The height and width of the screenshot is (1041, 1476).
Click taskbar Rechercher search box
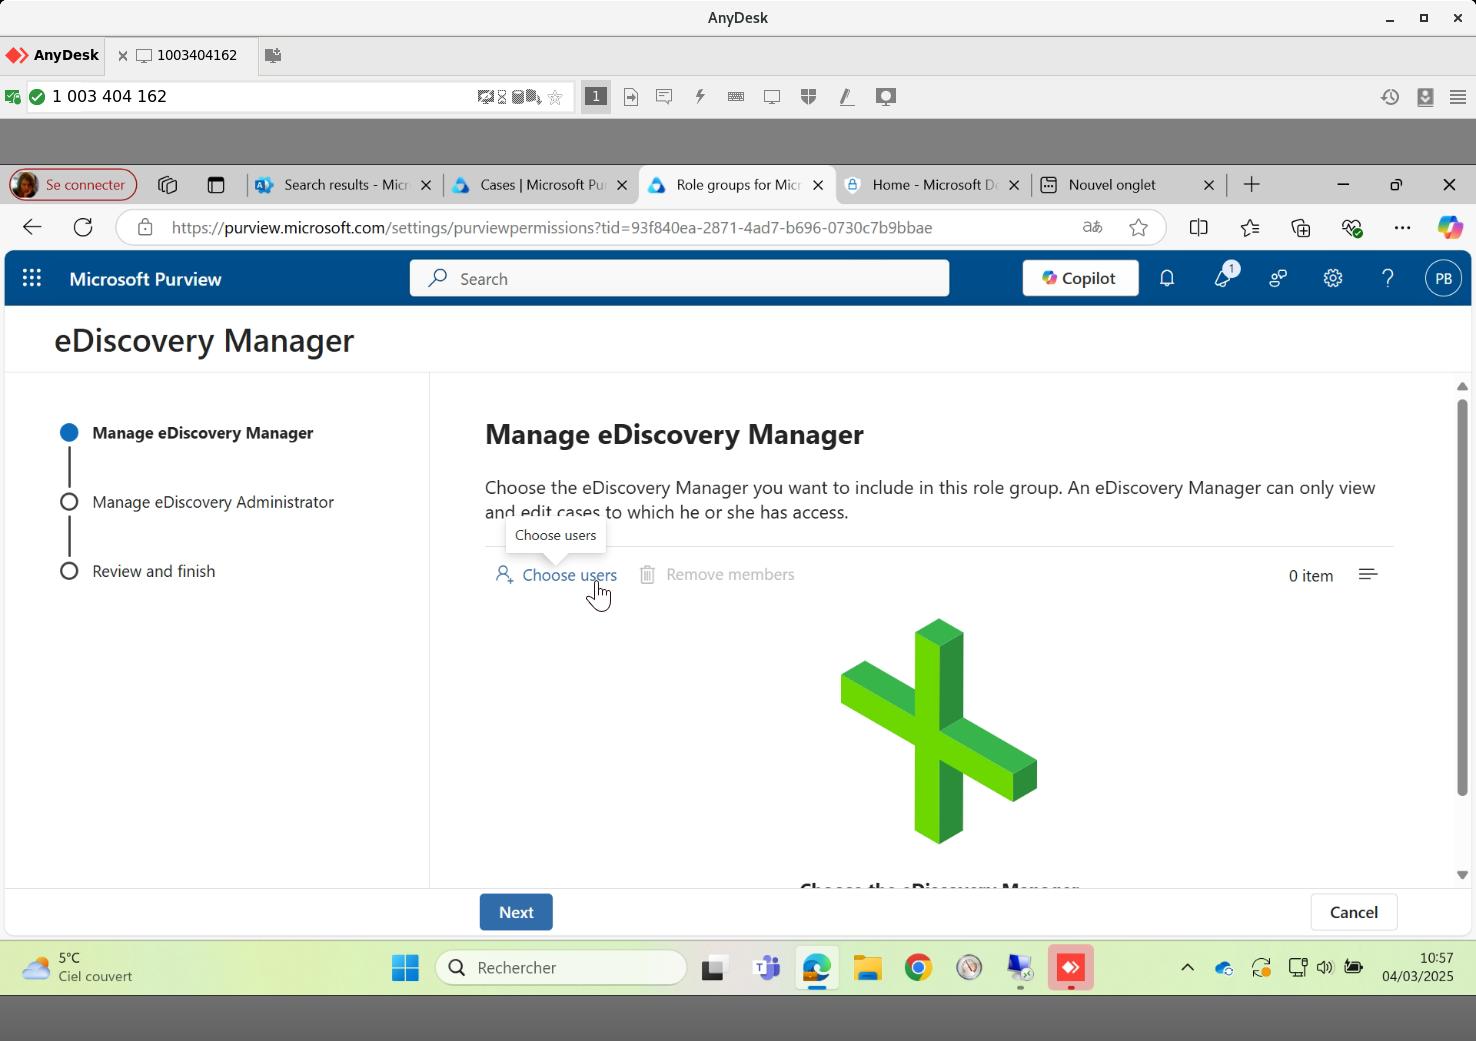tap(561, 968)
